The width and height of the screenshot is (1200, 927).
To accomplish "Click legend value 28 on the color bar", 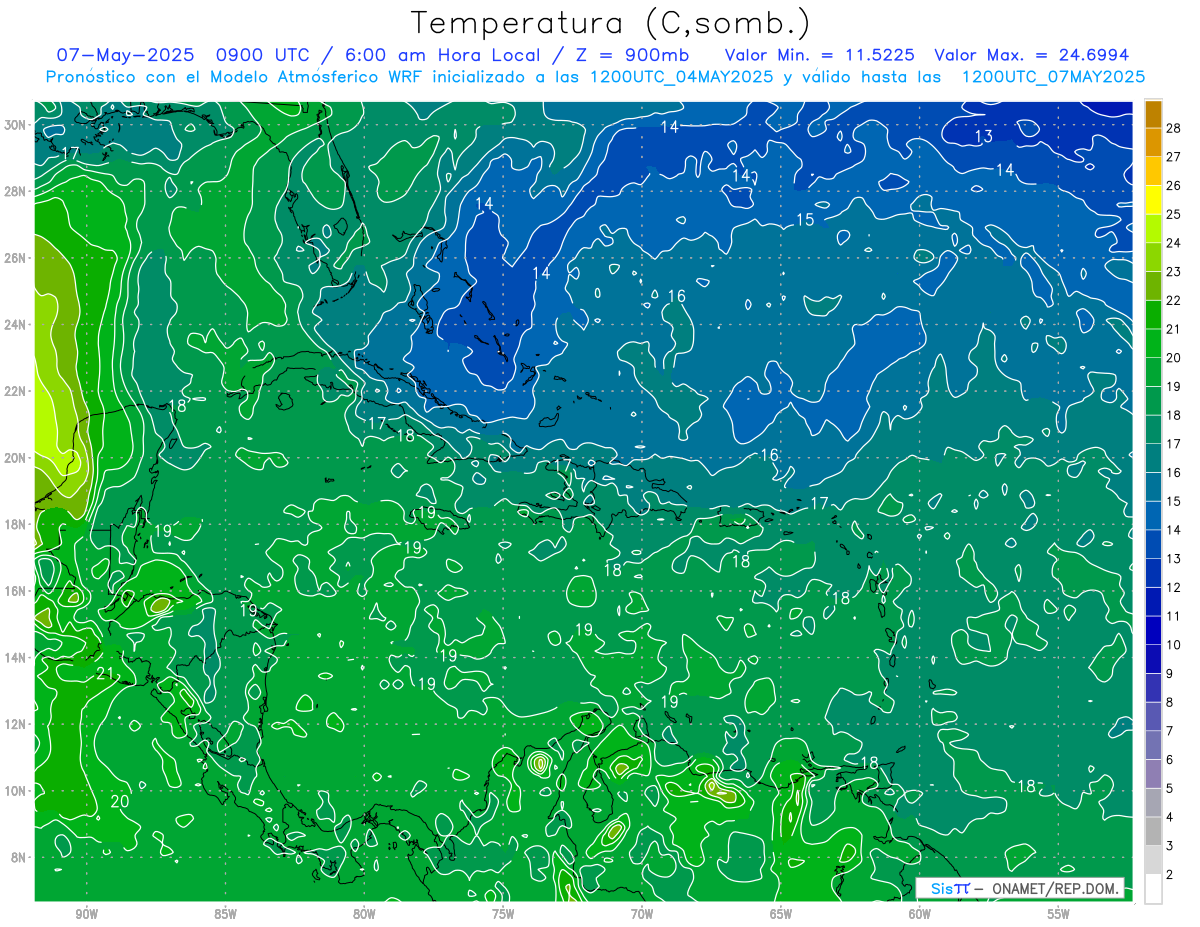I will pyautogui.click(x=1173, y=128).
